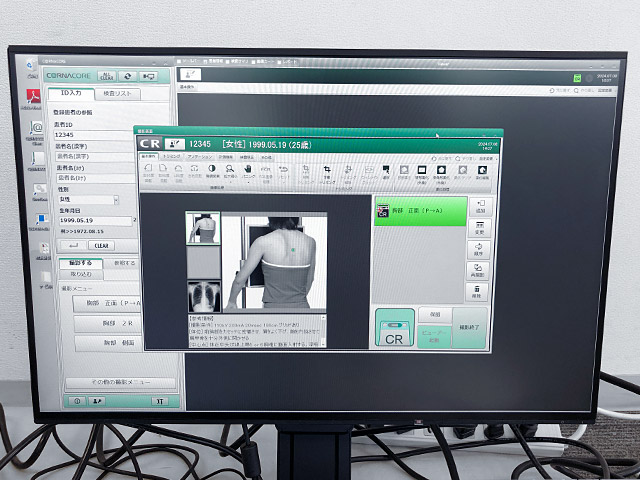The width and height of the screenshot is (640, 480).
Task: Switch to the ID入力 tab
Action: coord(71,93)
